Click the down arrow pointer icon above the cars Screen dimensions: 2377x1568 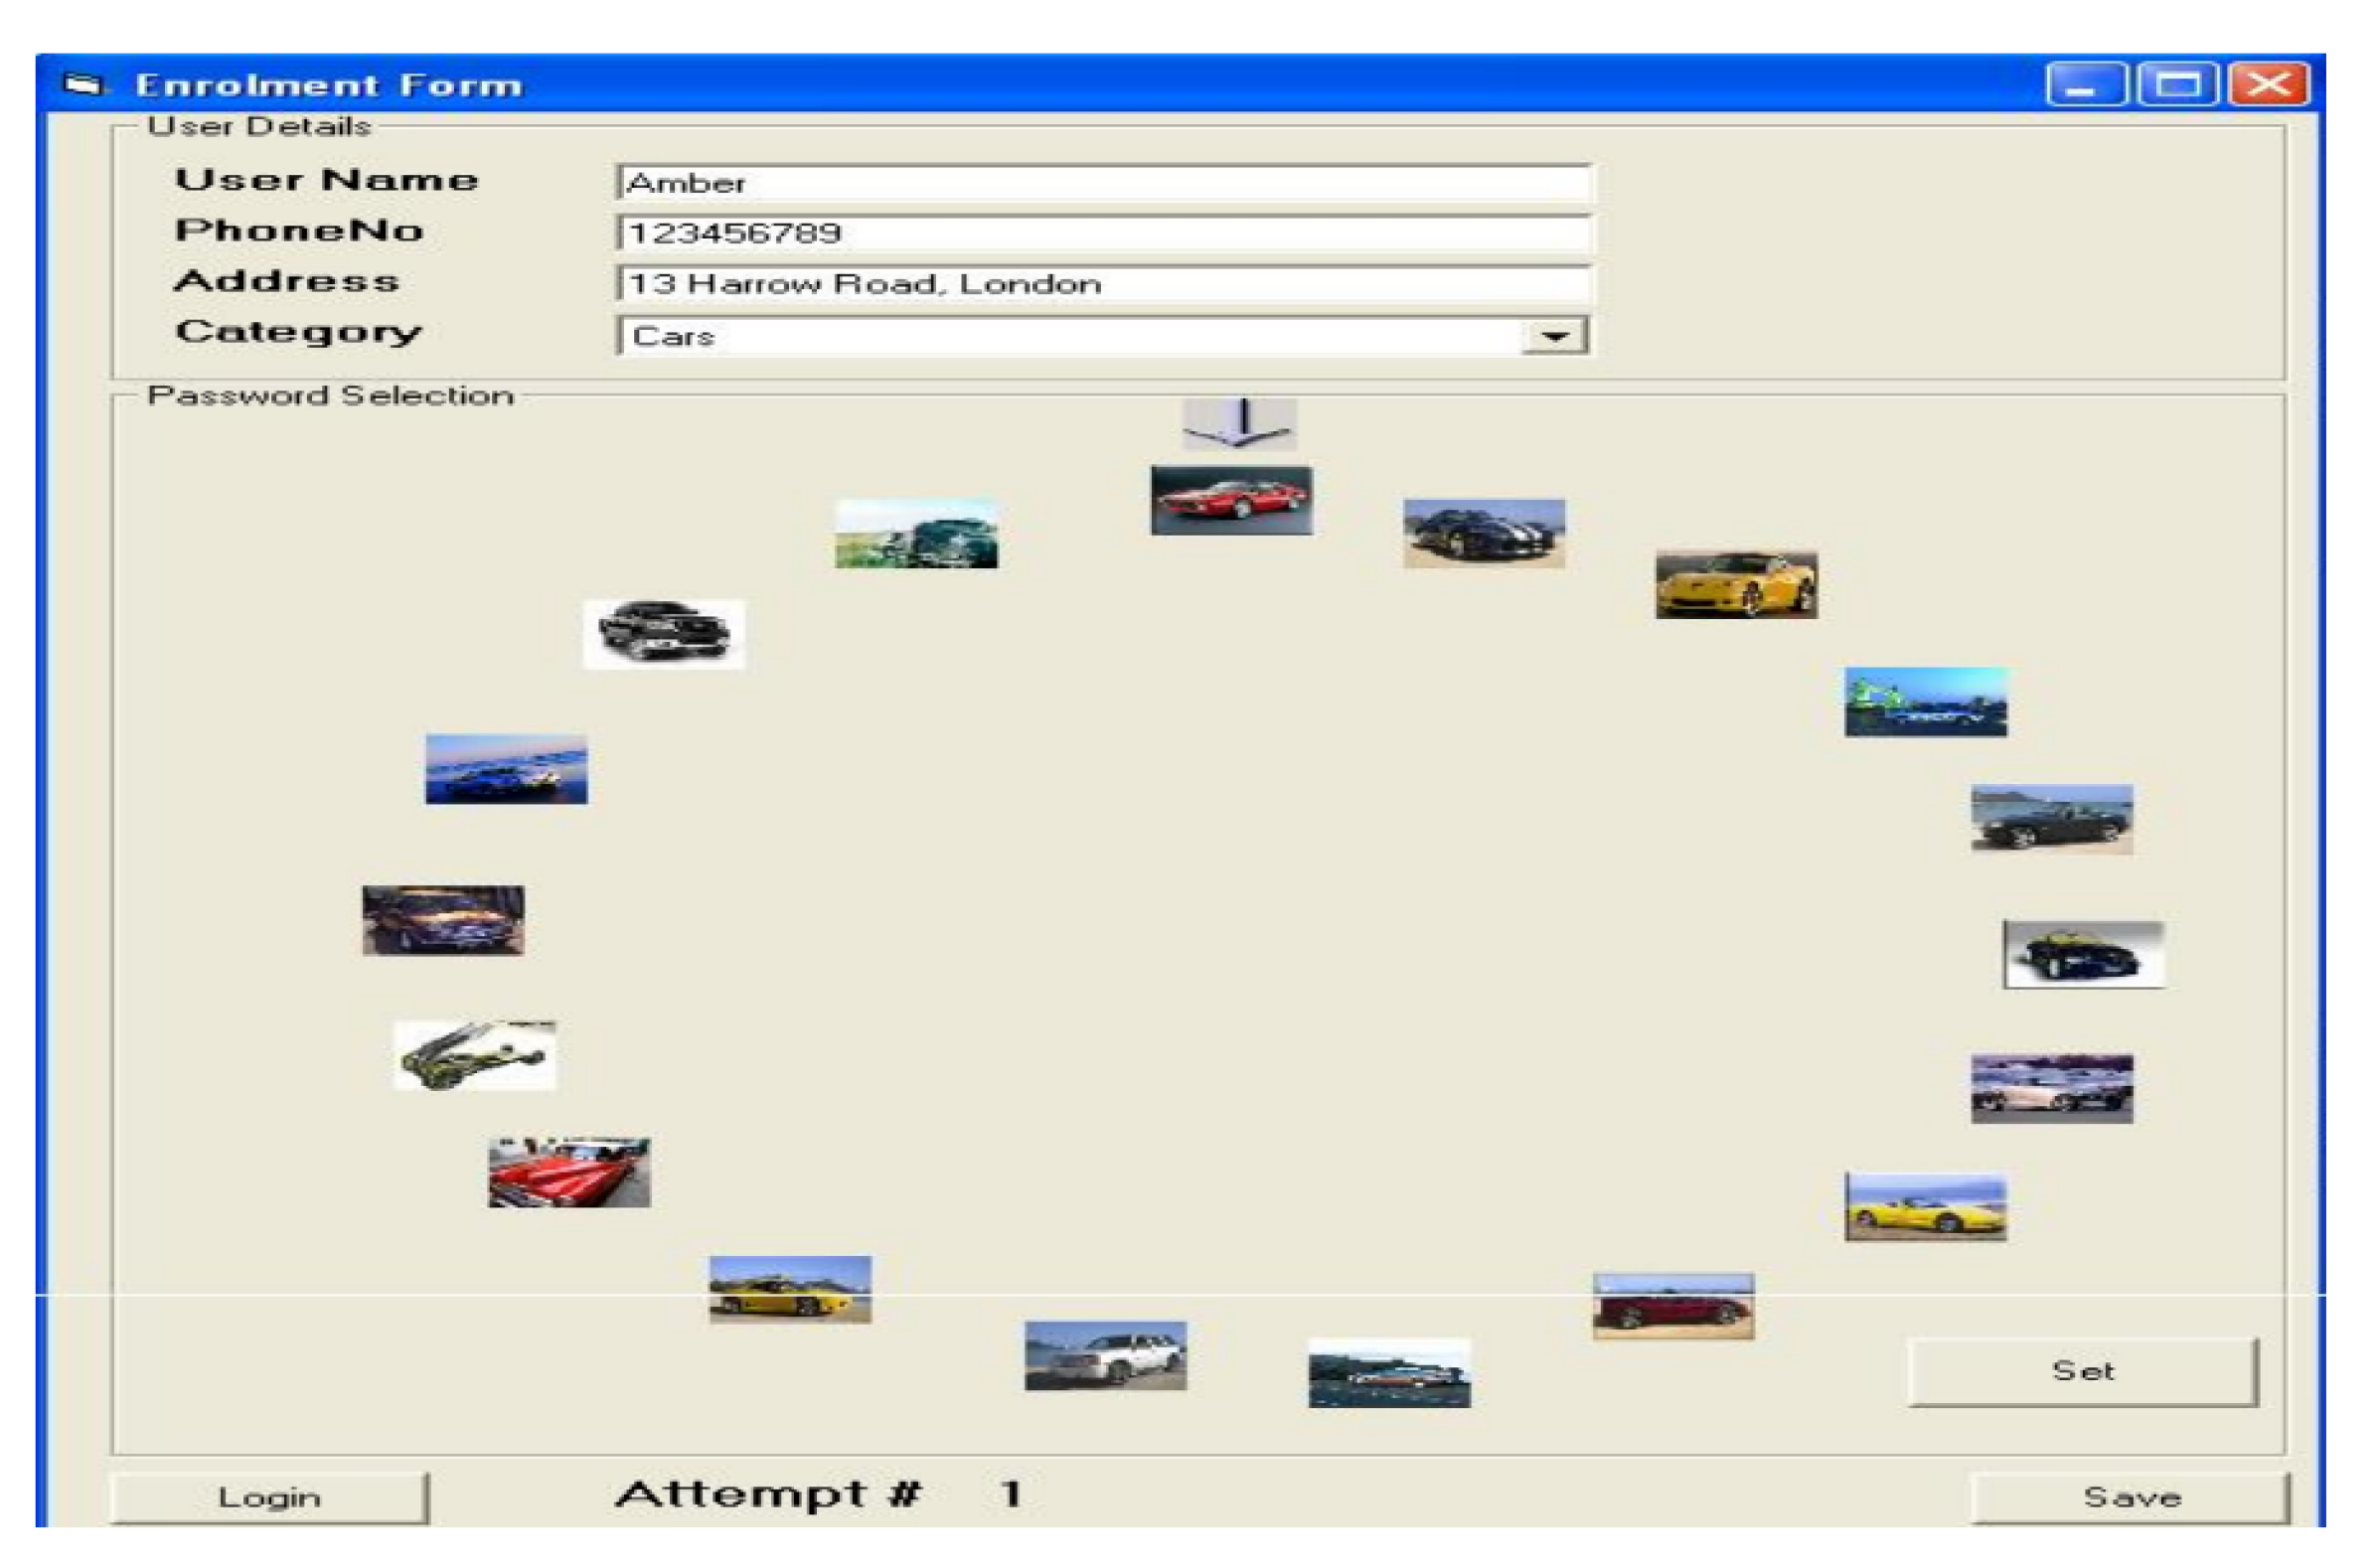1239,423
